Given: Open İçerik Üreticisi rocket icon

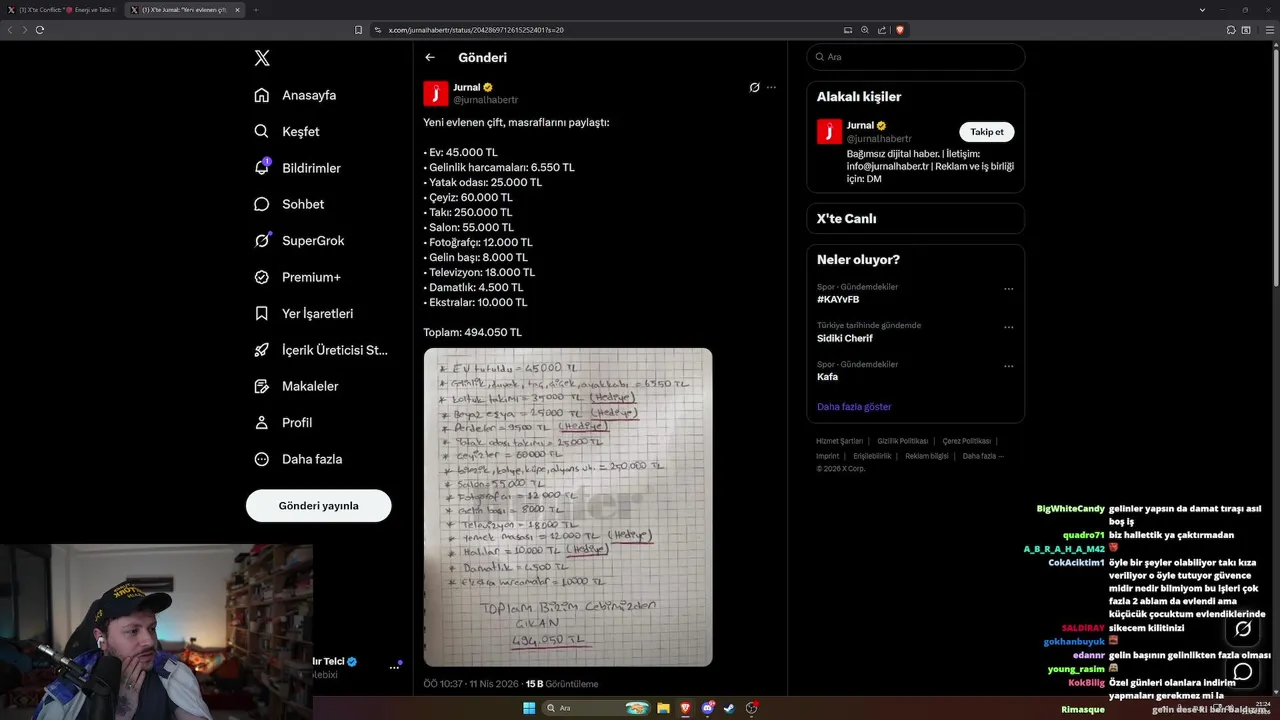Looking at the screenshot, I should pos(262,350).
